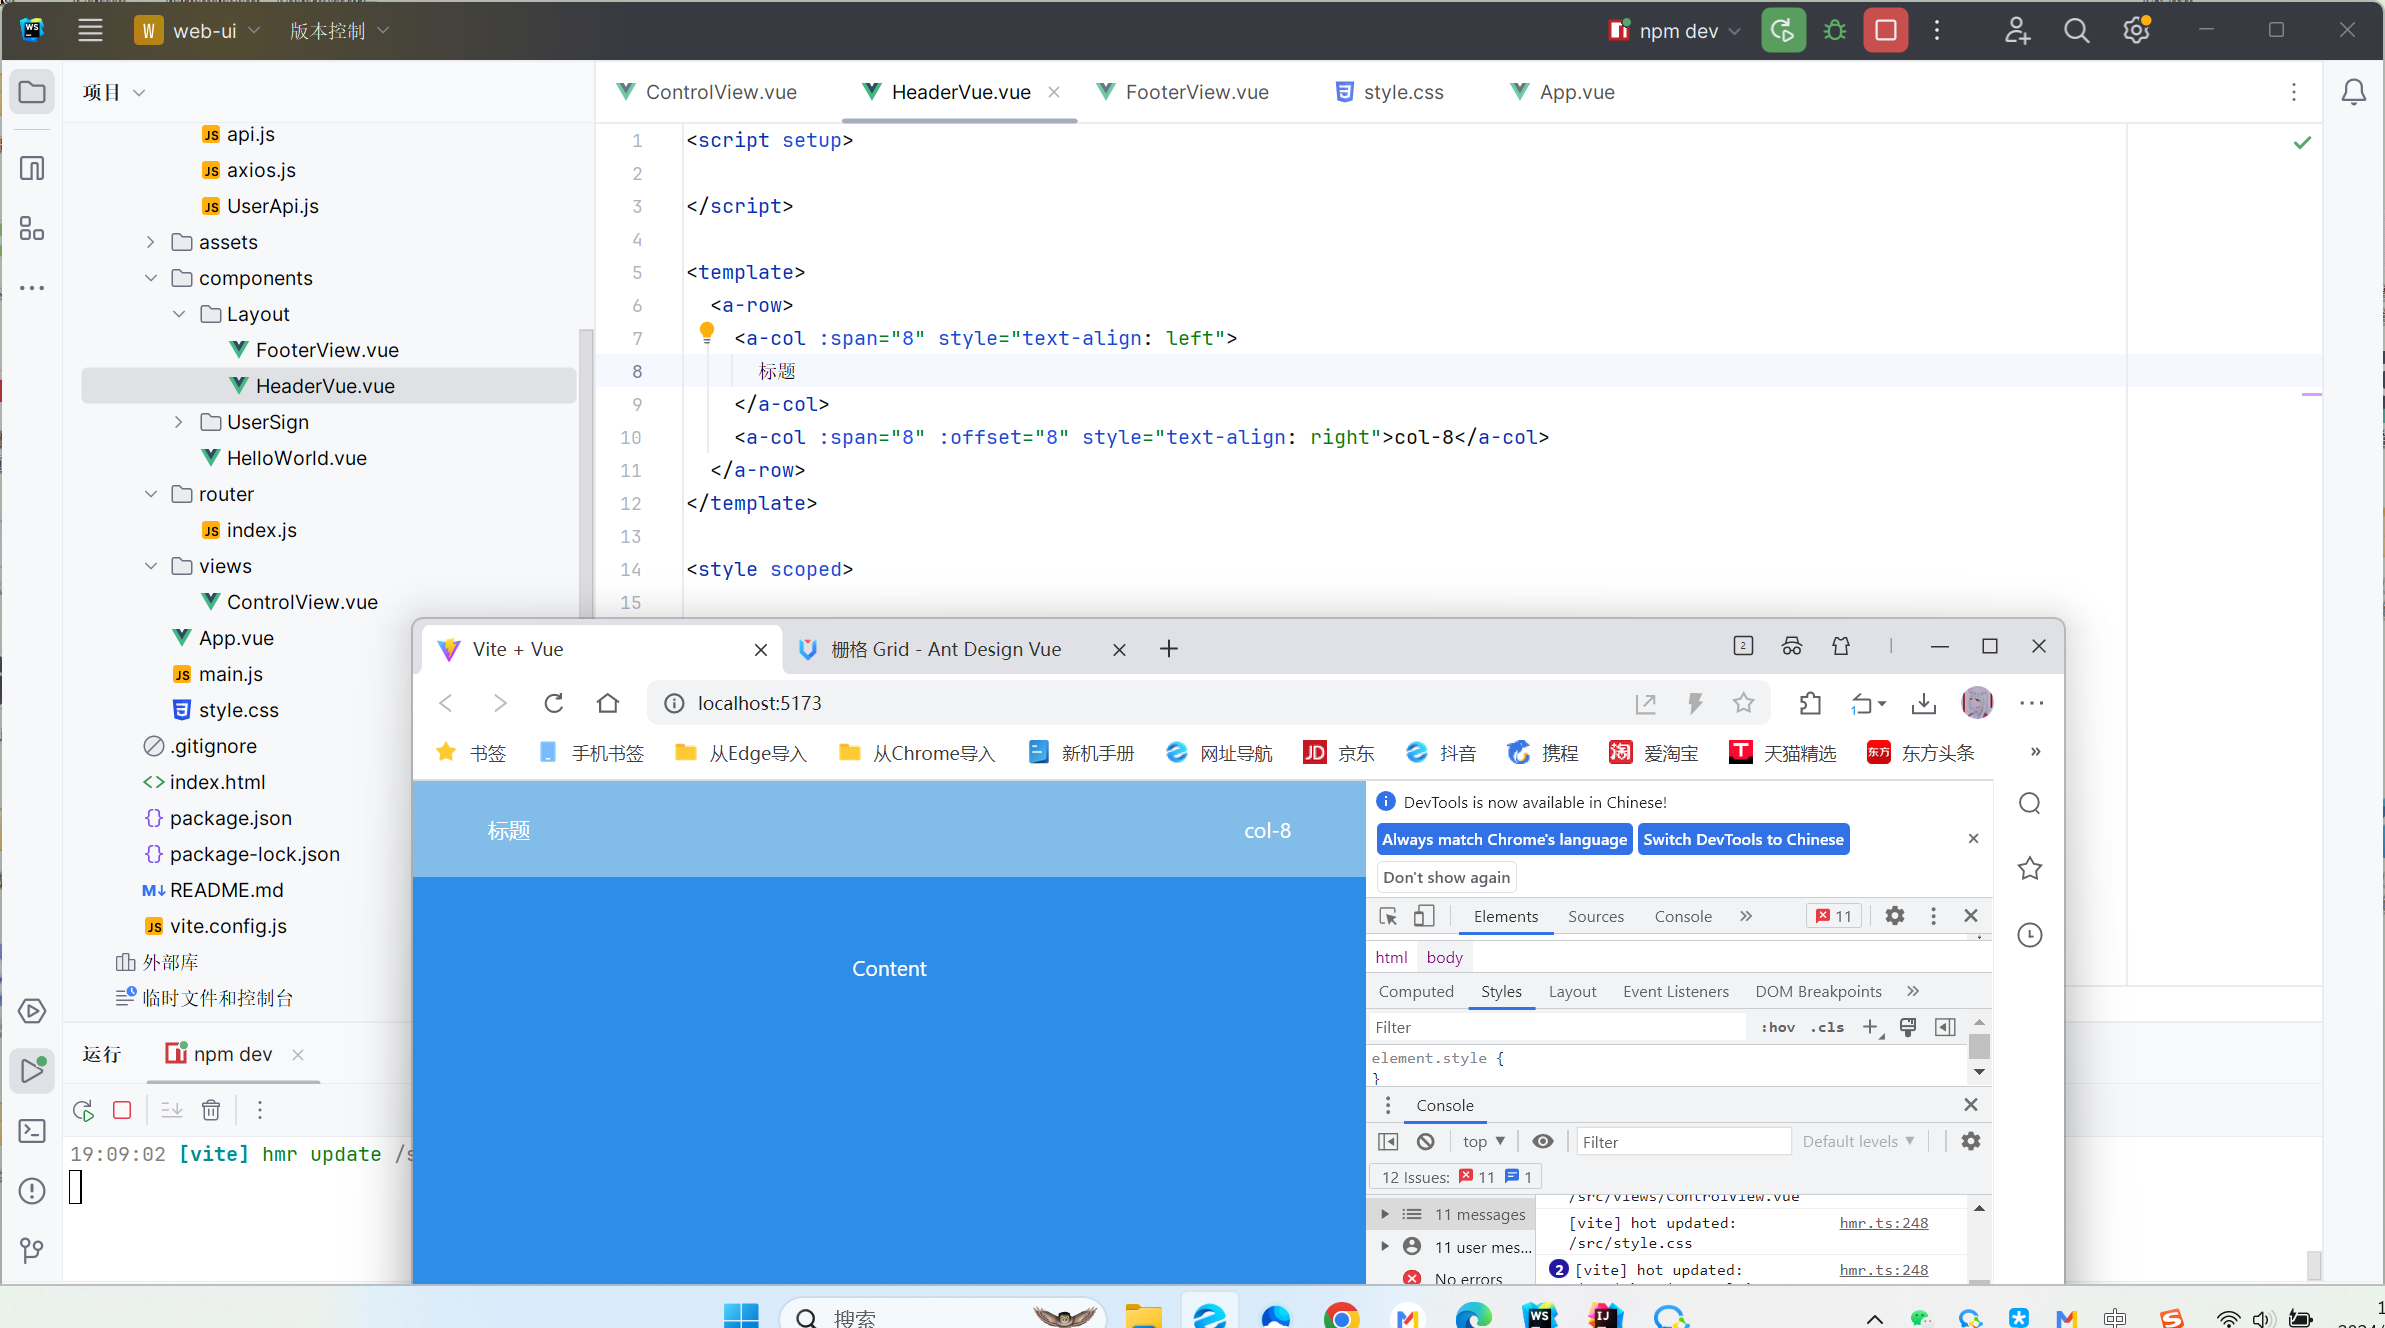Expand the assets folder

point(151,242)
